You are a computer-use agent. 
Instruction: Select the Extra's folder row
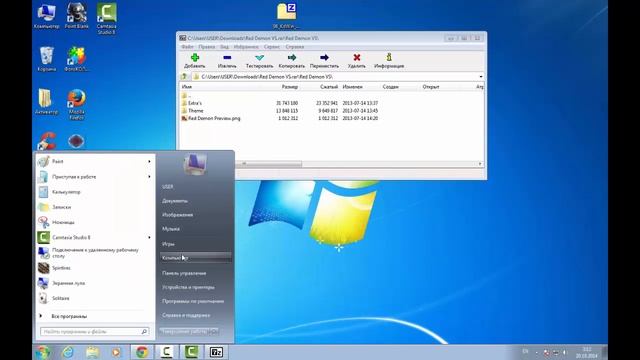(280, 103)
